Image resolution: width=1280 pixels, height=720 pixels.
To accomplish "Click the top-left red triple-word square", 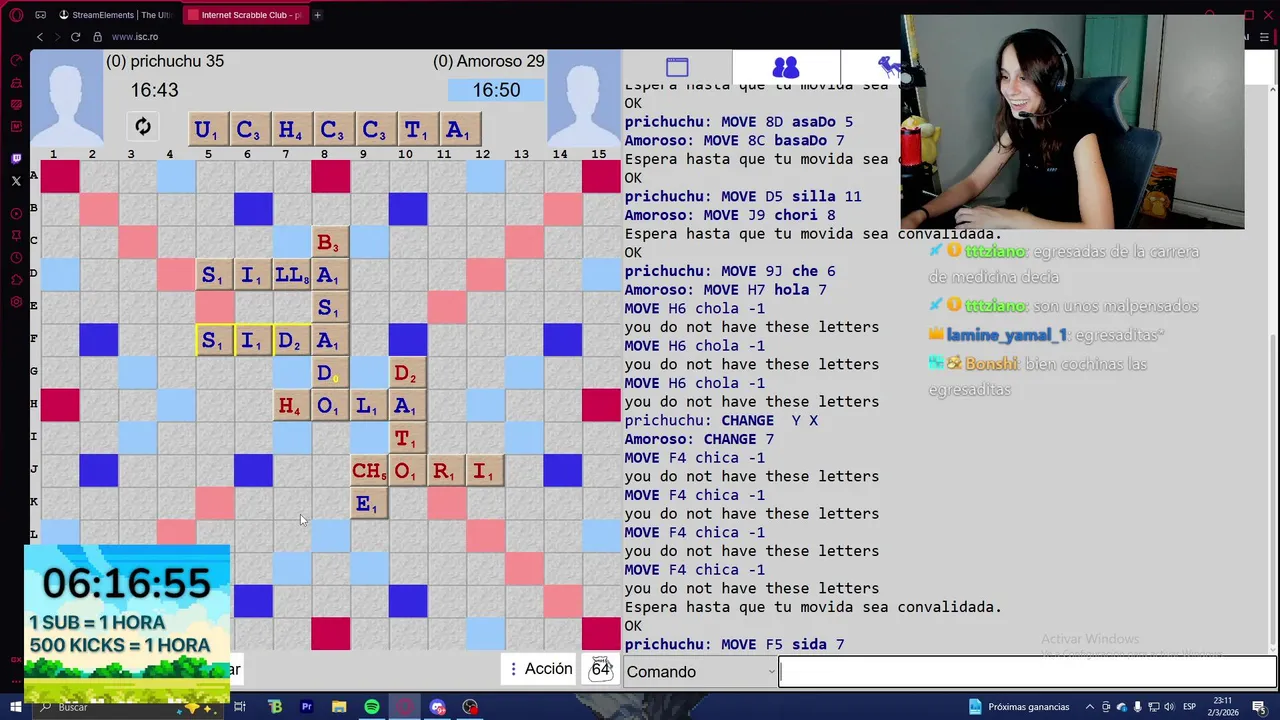I will (x=60, y=177).
